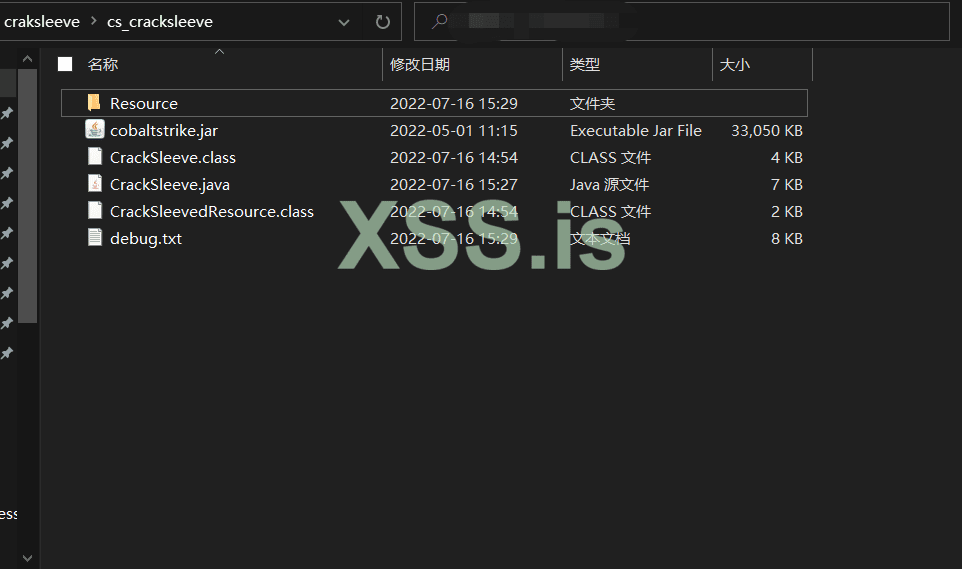Click the CrackSleeve.java file icon
This screenshot has width=962, height=569.
pos(94,184)
